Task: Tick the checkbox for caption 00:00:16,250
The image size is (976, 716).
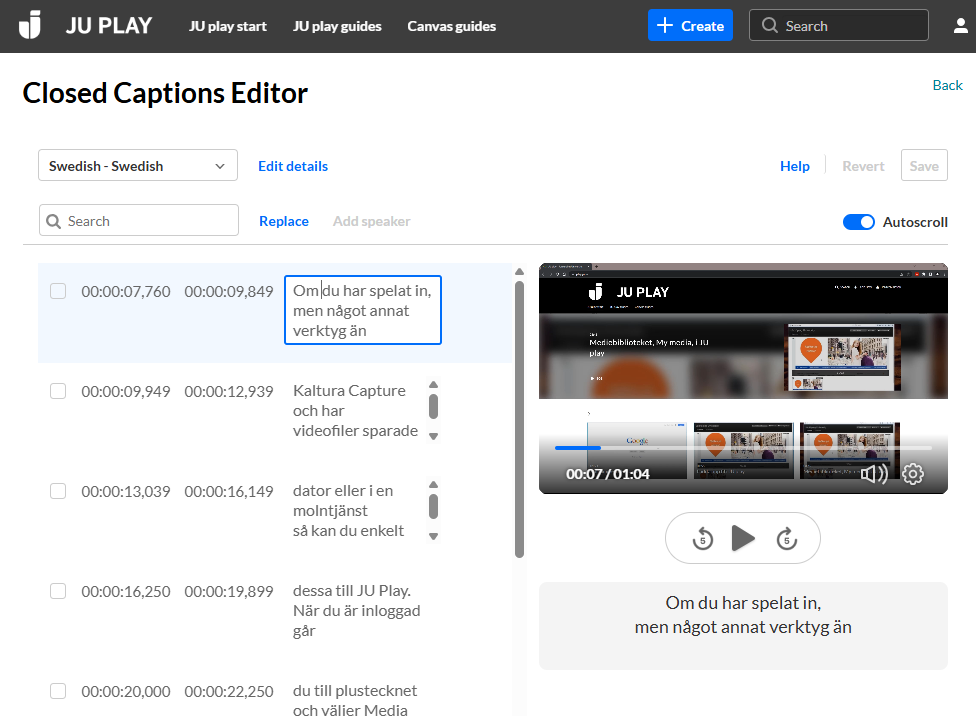Action: (x=58, y=591)
